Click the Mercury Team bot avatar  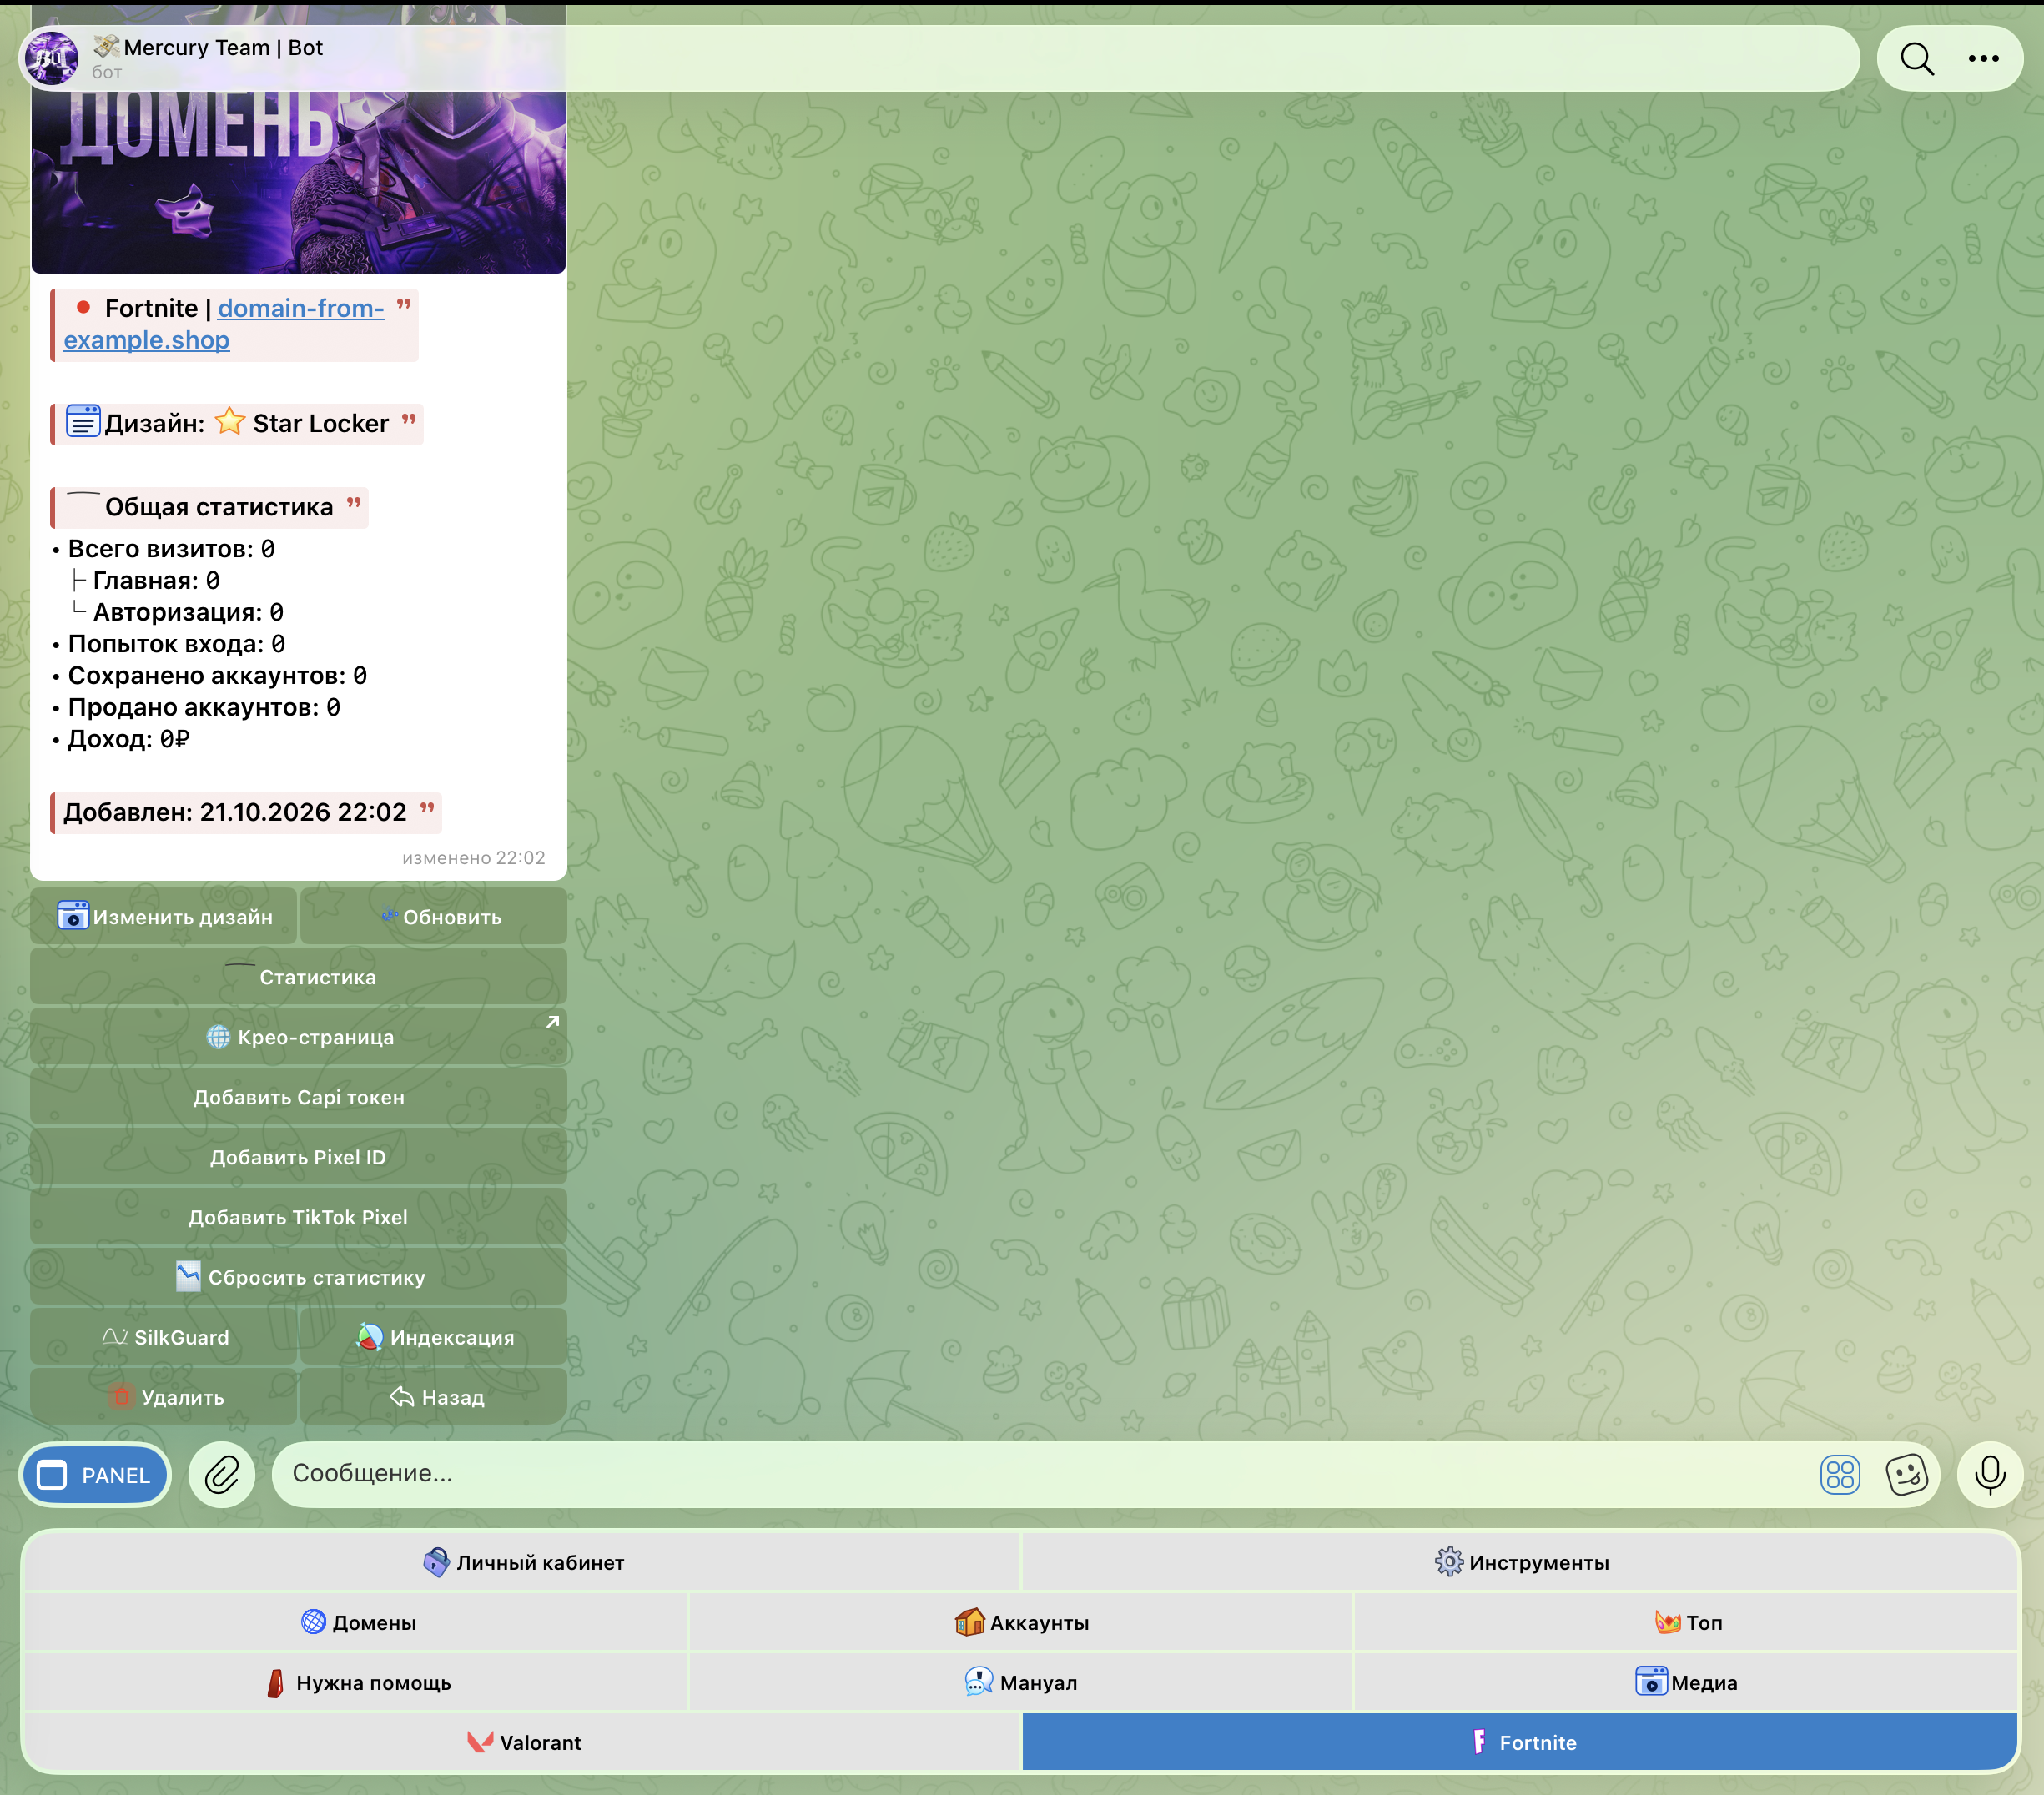click(52, 58)
